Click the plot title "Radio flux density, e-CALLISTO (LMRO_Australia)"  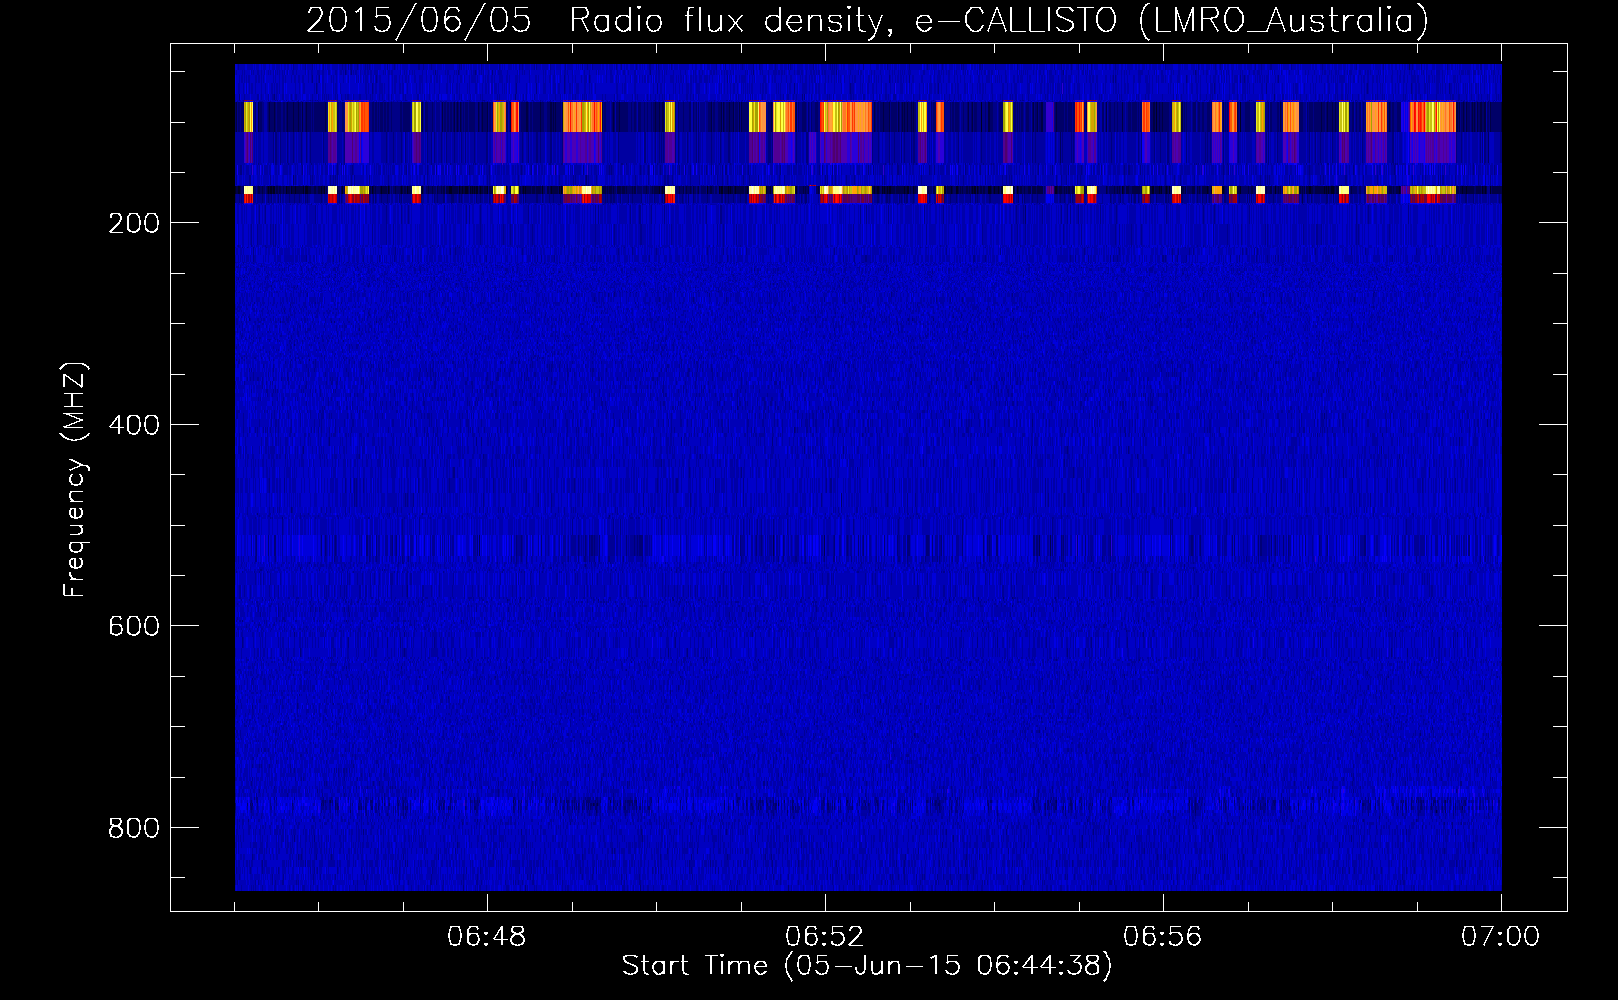[999, 21]
